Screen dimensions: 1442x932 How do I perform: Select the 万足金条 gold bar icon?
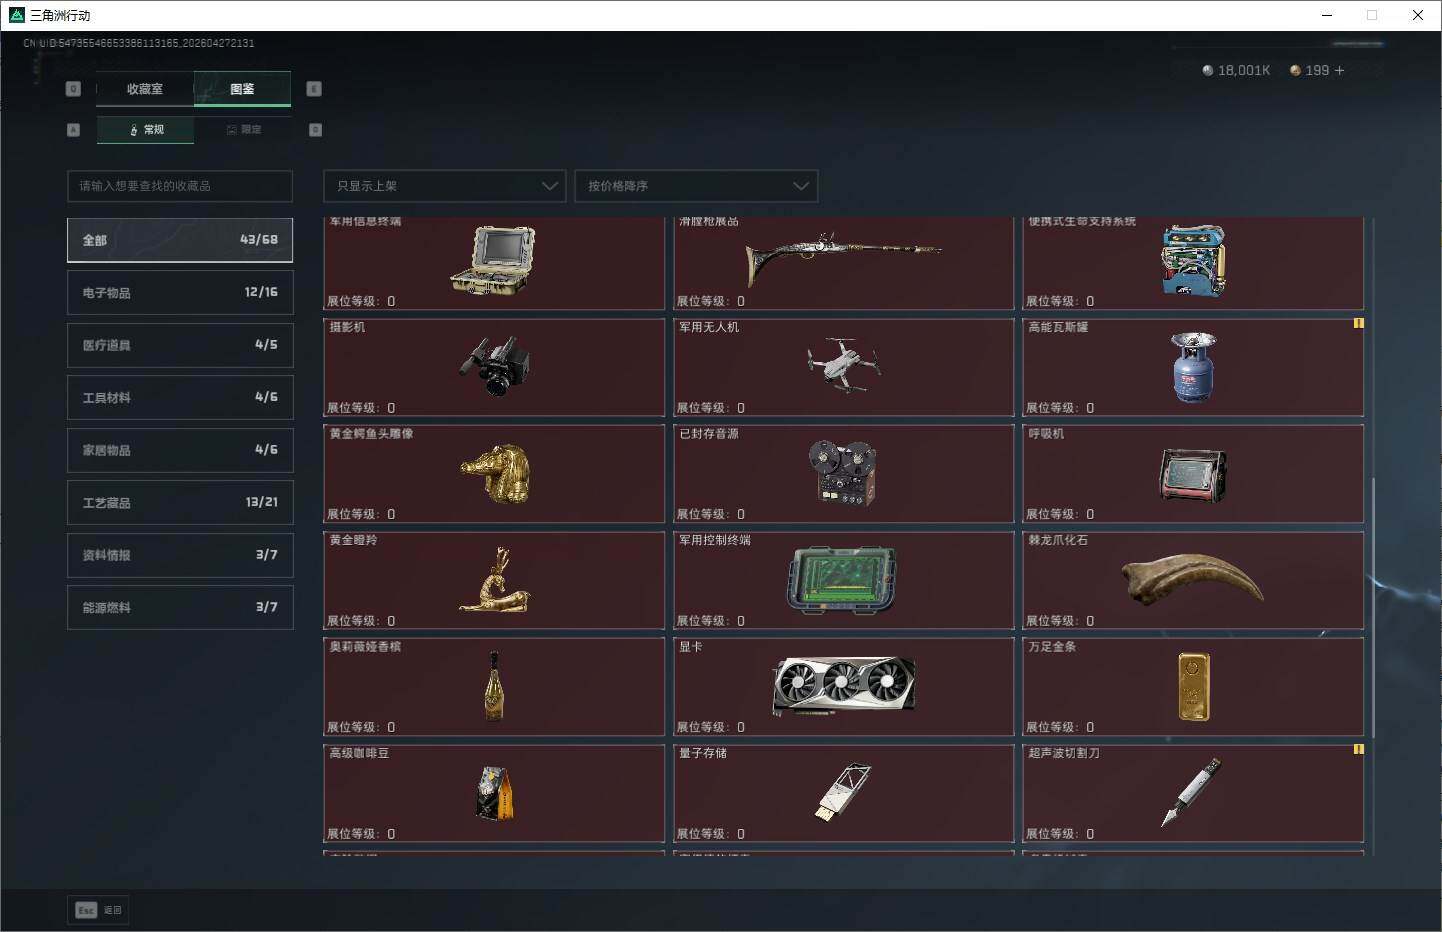(1193, 686)
